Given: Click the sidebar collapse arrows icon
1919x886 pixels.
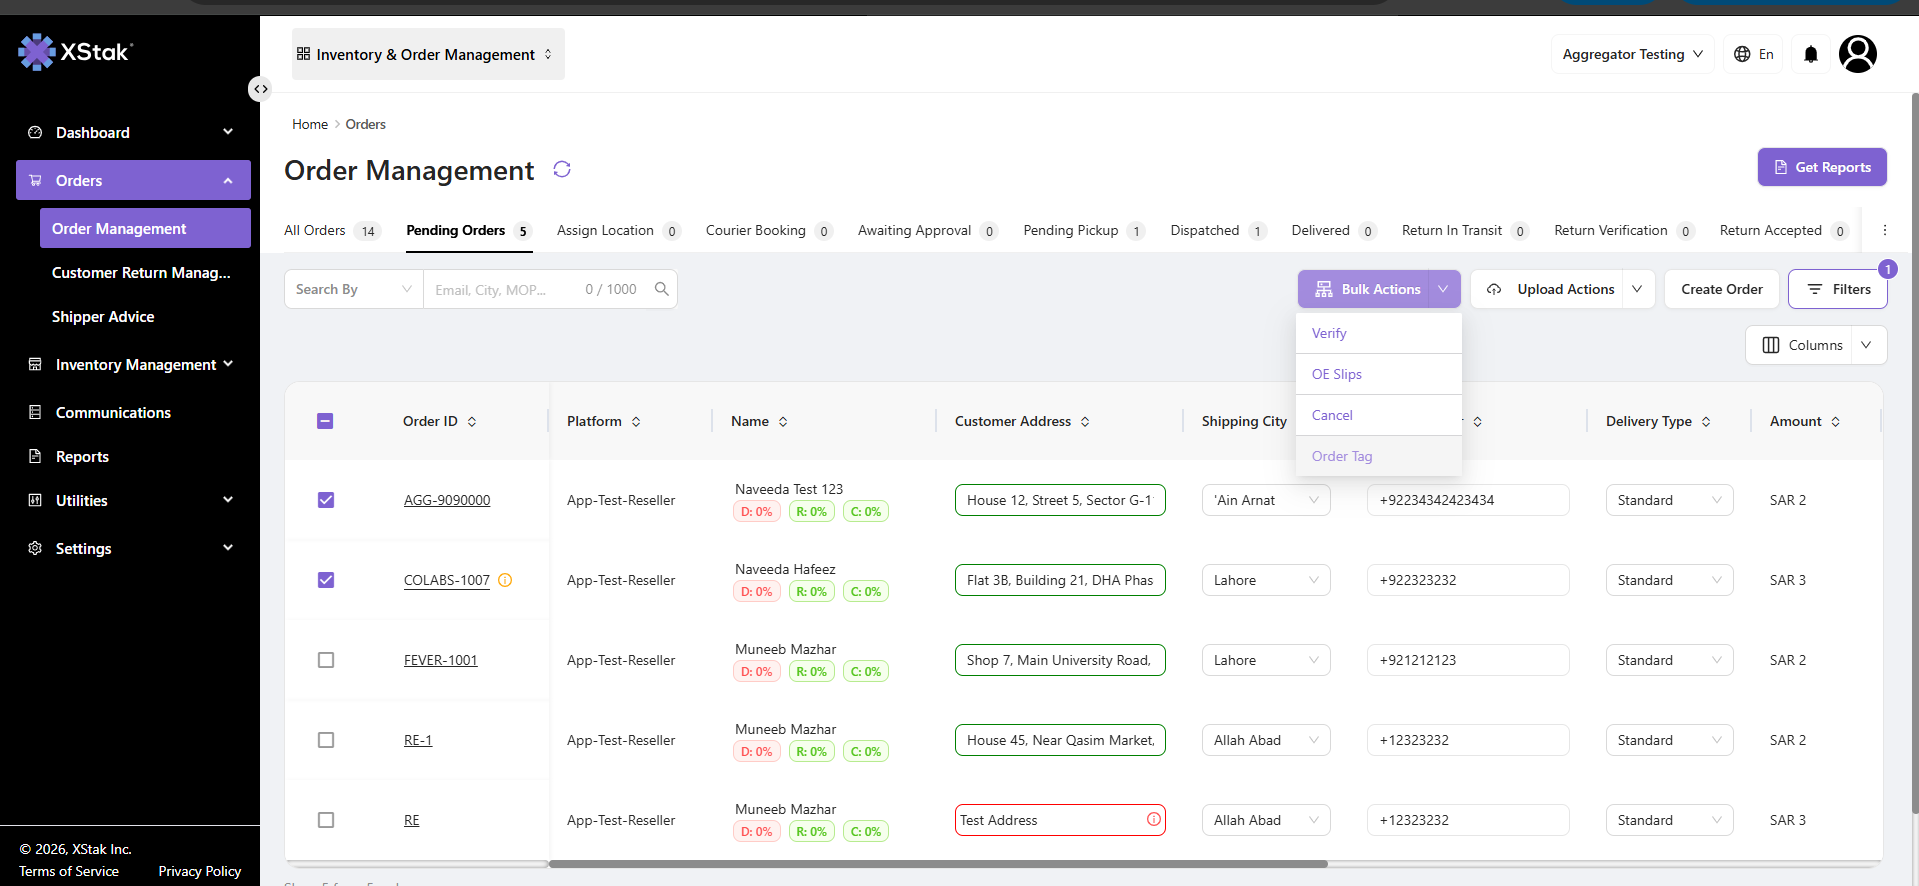Looking at the screenshot, I should pos(260,89).
